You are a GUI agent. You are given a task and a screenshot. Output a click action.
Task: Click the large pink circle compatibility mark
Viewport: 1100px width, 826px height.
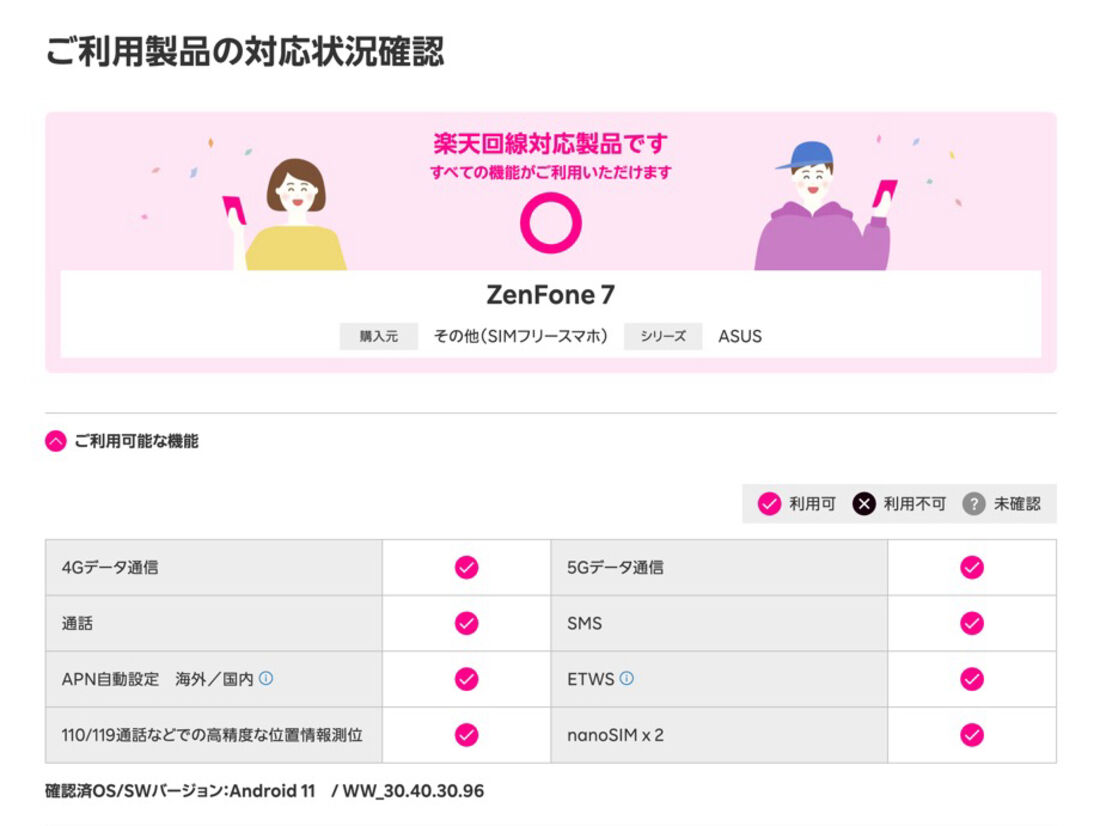(551, 223)
